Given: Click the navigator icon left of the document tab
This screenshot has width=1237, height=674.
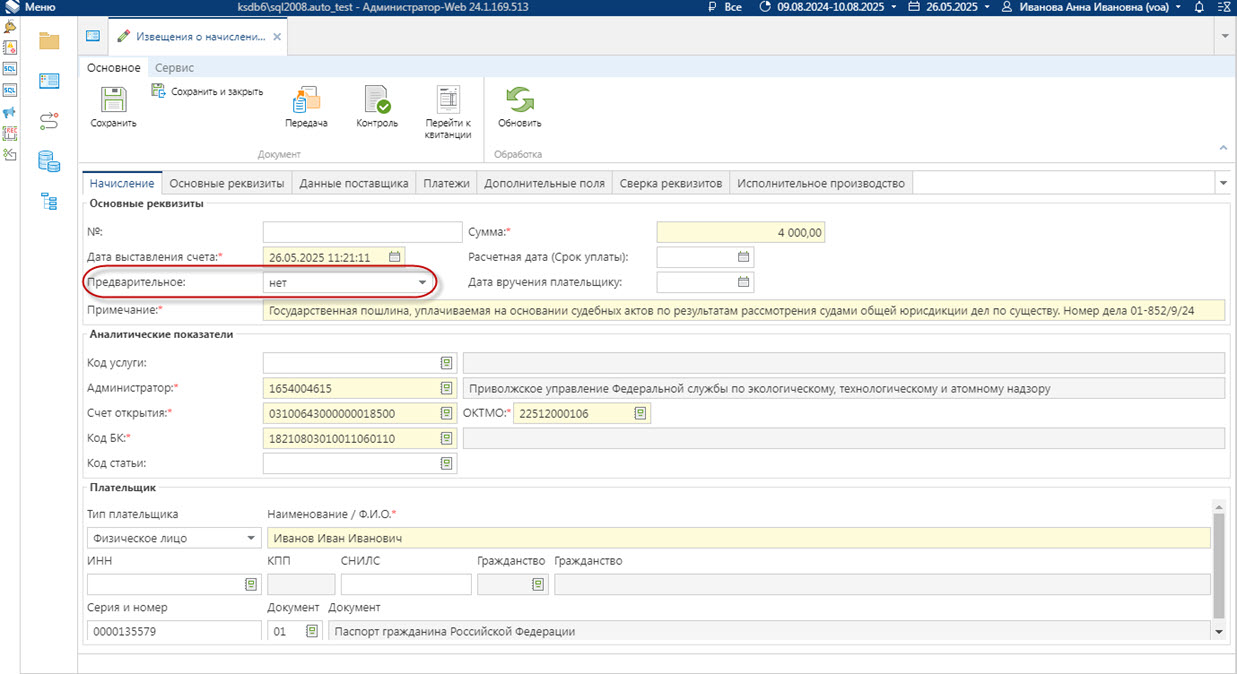Looking at the screenshot, I should tap(93, 36).
